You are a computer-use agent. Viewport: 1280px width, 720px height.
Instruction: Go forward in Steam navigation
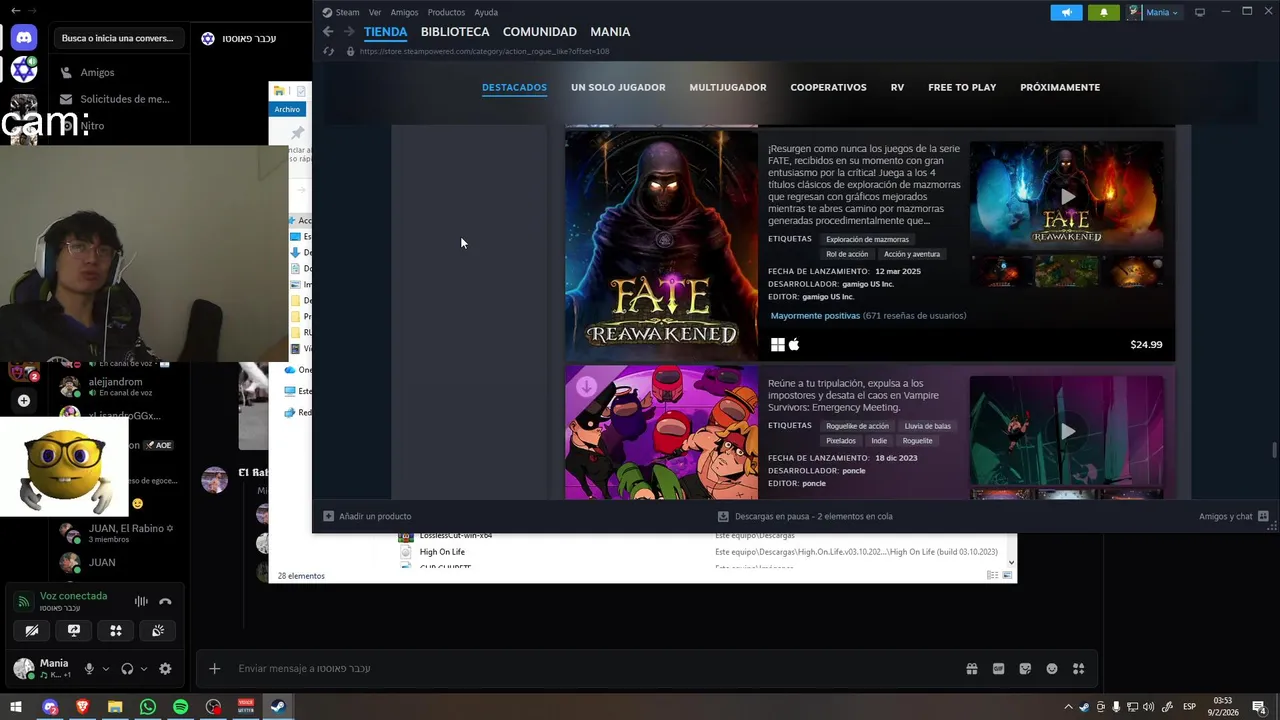(348, 32)
